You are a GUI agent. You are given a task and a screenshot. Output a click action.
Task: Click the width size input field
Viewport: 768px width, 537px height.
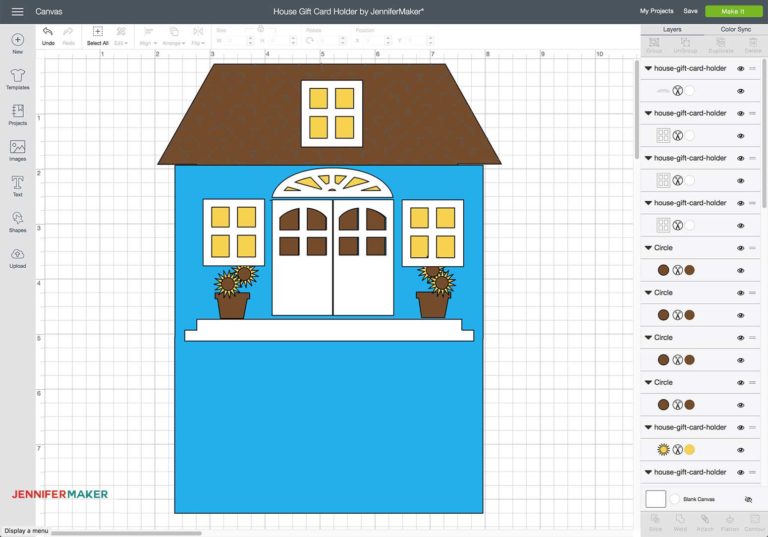click(x=236, y=41)
